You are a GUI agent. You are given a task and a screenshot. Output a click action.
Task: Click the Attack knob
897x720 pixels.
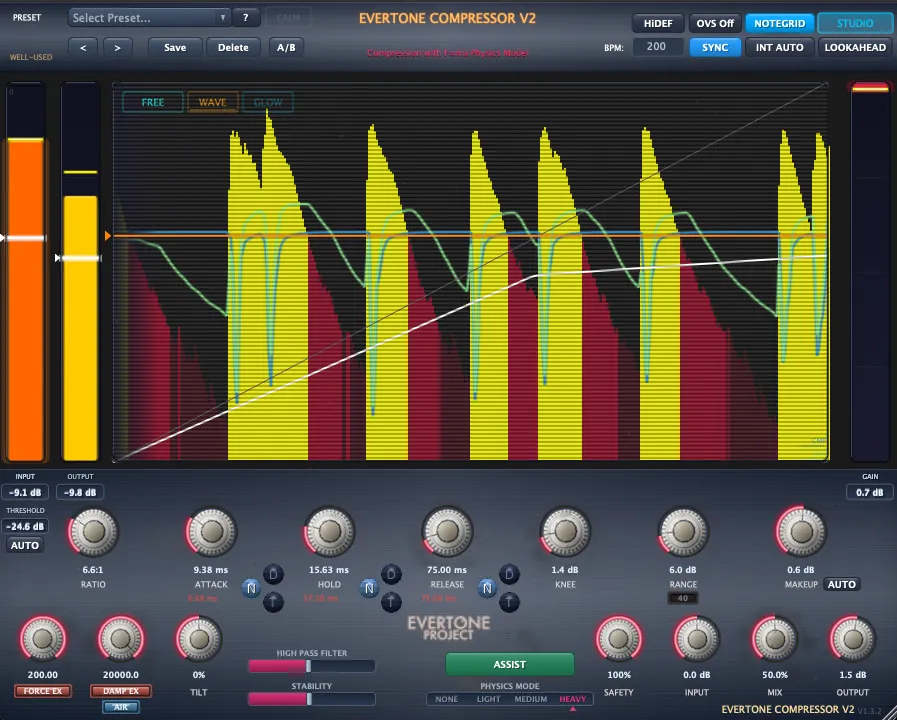coord(211,532)
